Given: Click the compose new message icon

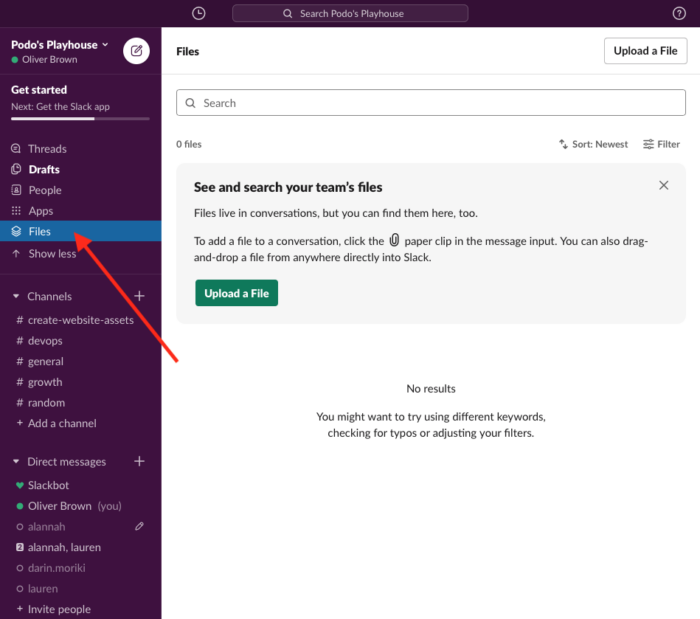Looking at the screenshot, I should (x=136, y=51).
